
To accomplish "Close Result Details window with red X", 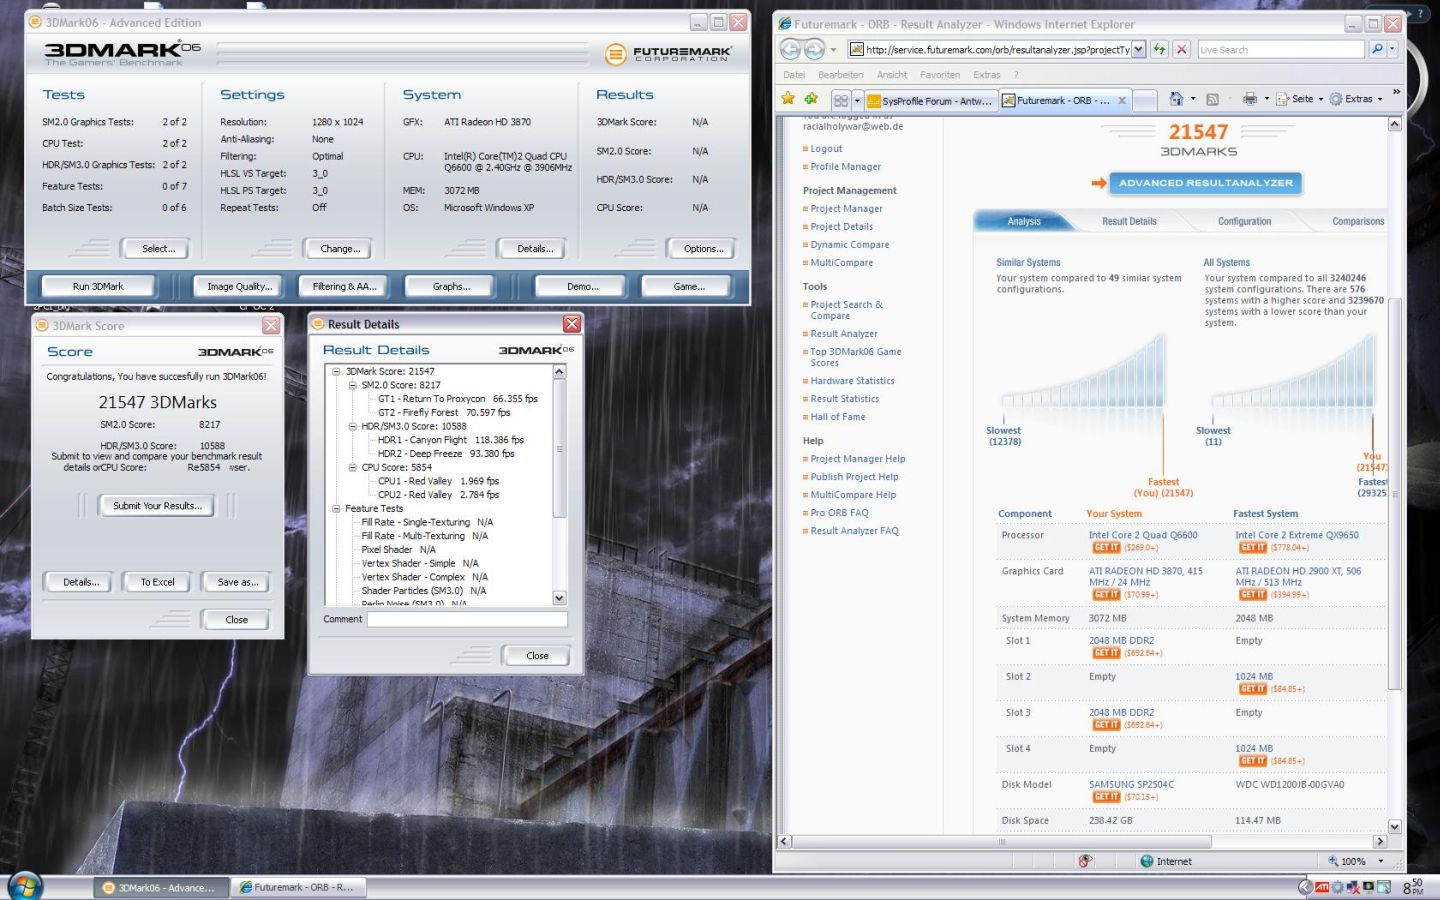I will coord(572,324).
